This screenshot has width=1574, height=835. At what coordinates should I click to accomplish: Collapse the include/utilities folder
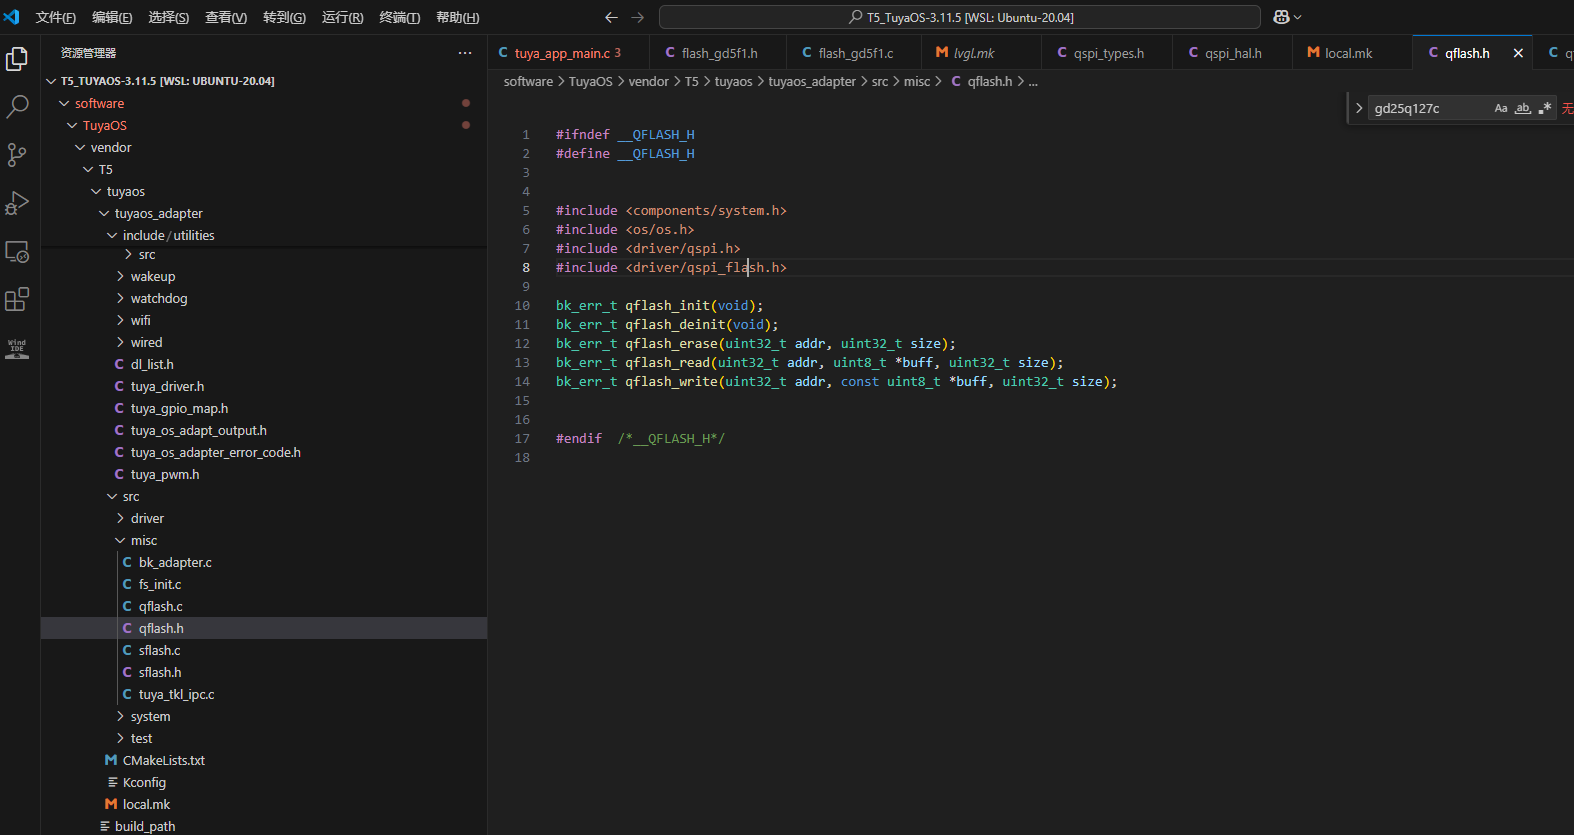264,235
